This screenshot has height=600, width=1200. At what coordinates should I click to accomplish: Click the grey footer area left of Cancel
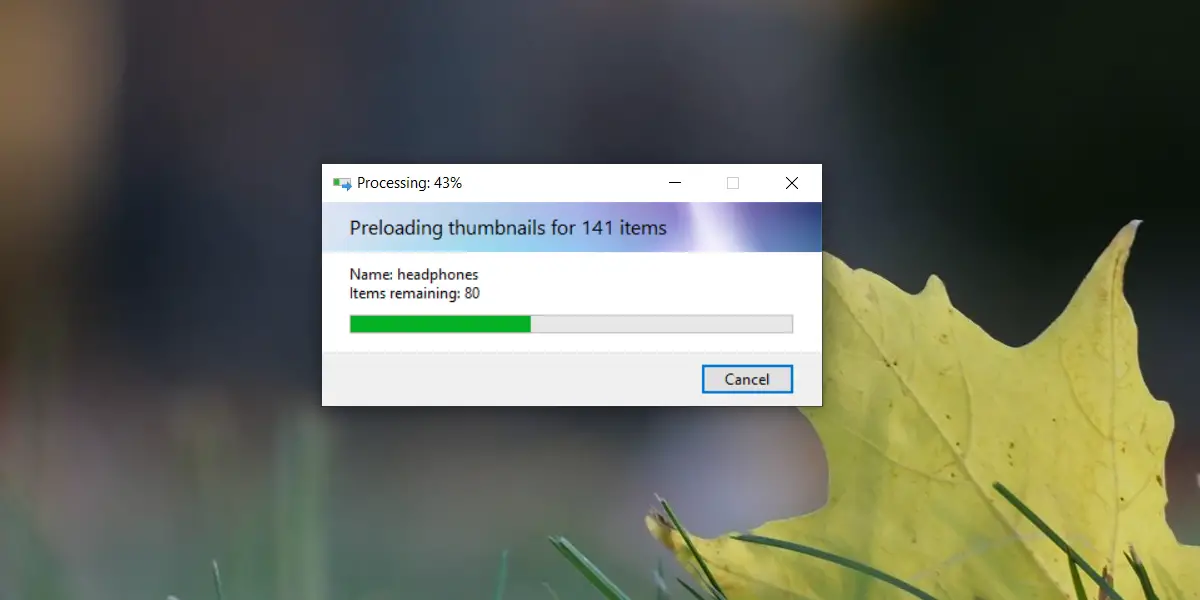[x=510, y=379]
